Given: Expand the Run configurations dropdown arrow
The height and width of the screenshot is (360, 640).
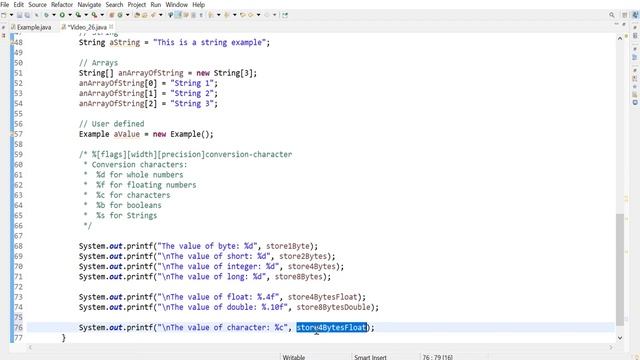Looking at the screenshot, I should click(x=70, y=15).
